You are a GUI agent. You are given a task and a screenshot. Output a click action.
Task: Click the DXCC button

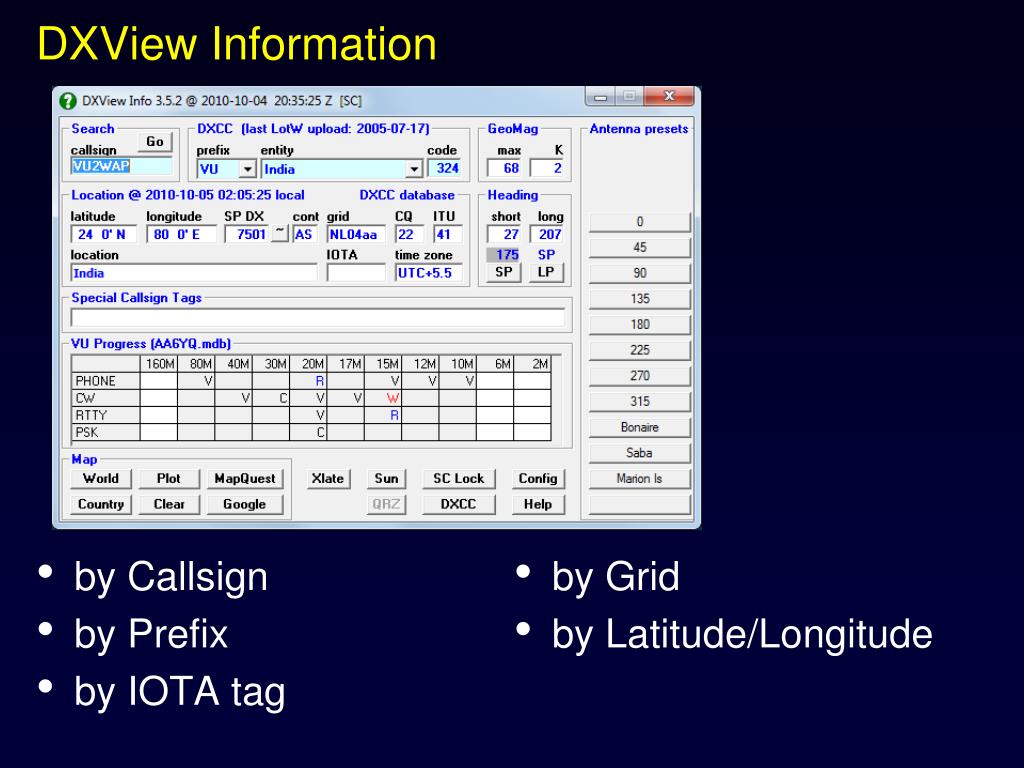point(458,504)
